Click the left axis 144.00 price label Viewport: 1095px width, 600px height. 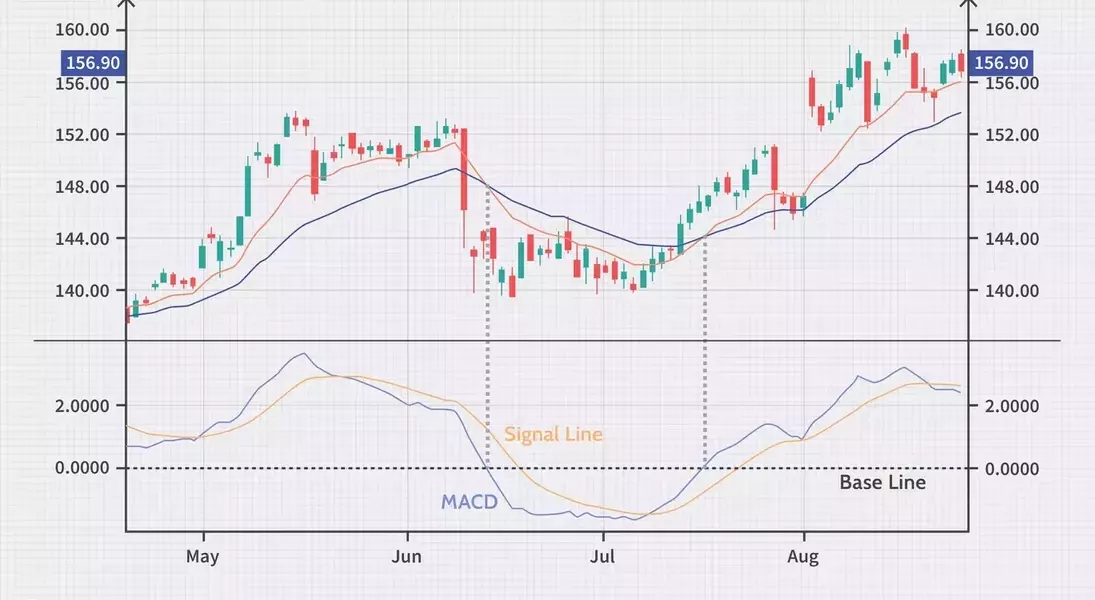[x=82, y=239]
